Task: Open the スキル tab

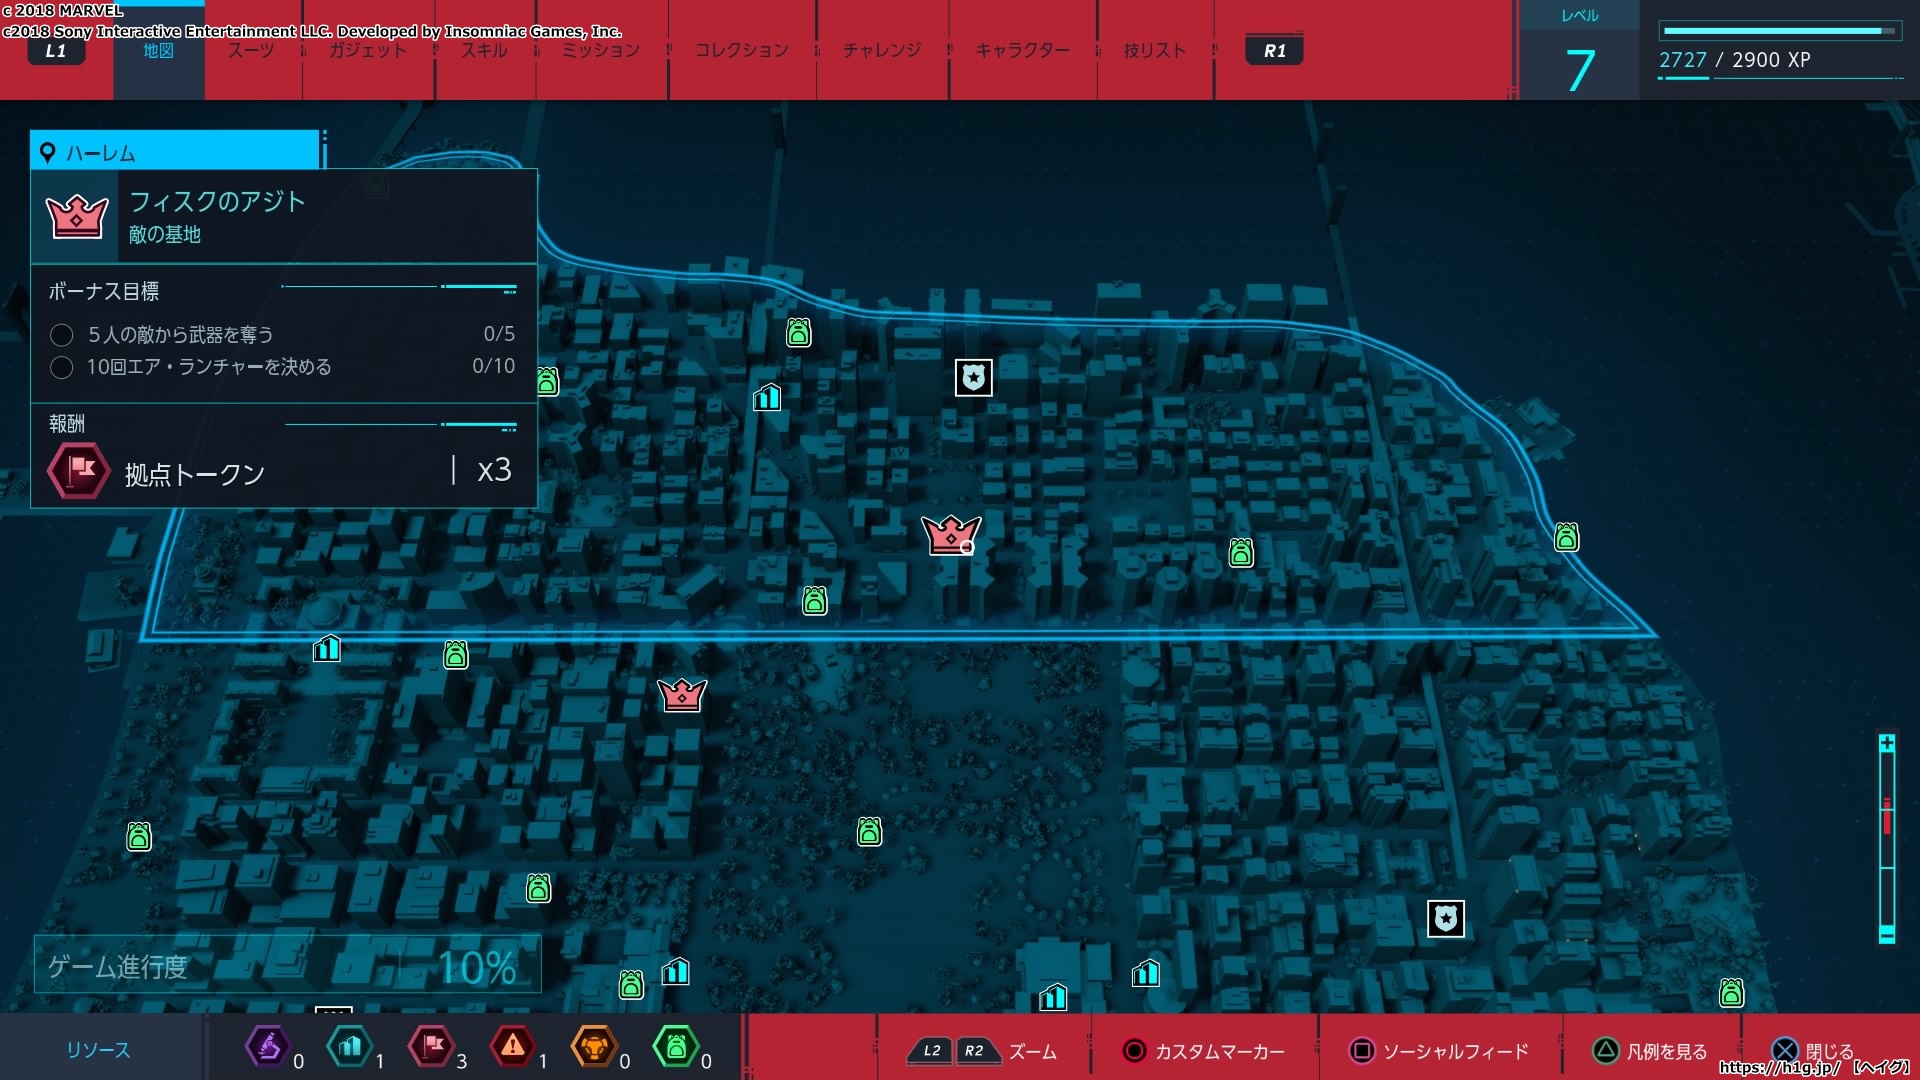Action: click(484, 50)
